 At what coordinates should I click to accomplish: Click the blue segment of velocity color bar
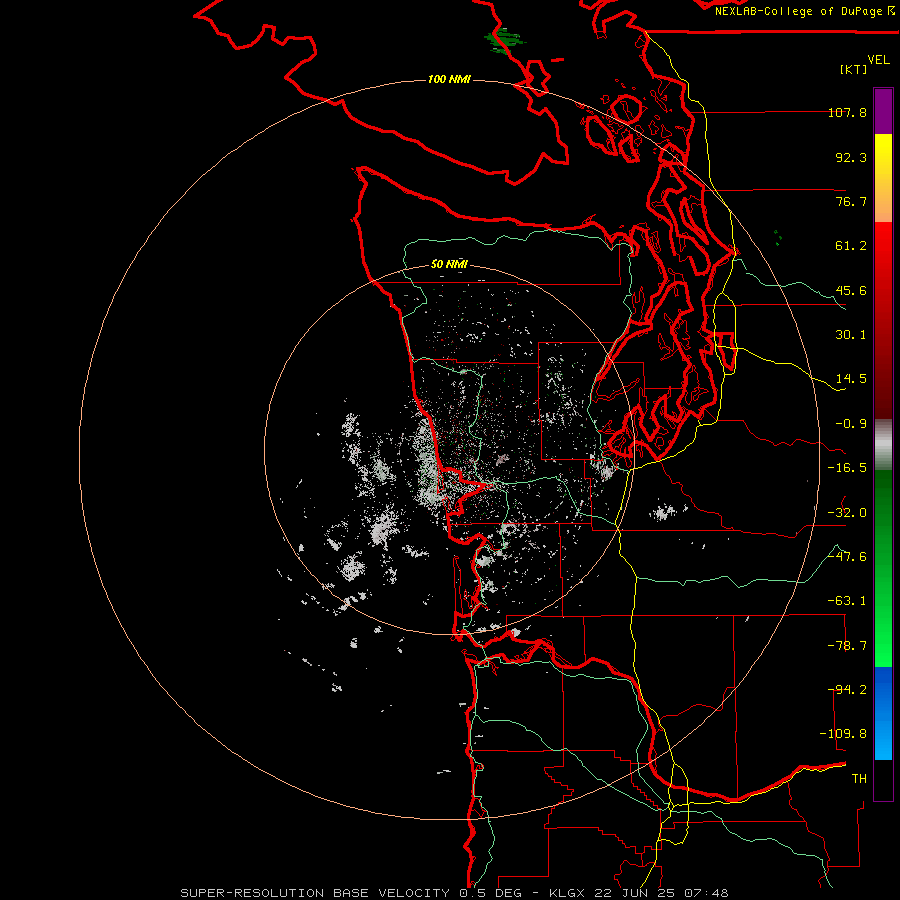tap(883, 713)
